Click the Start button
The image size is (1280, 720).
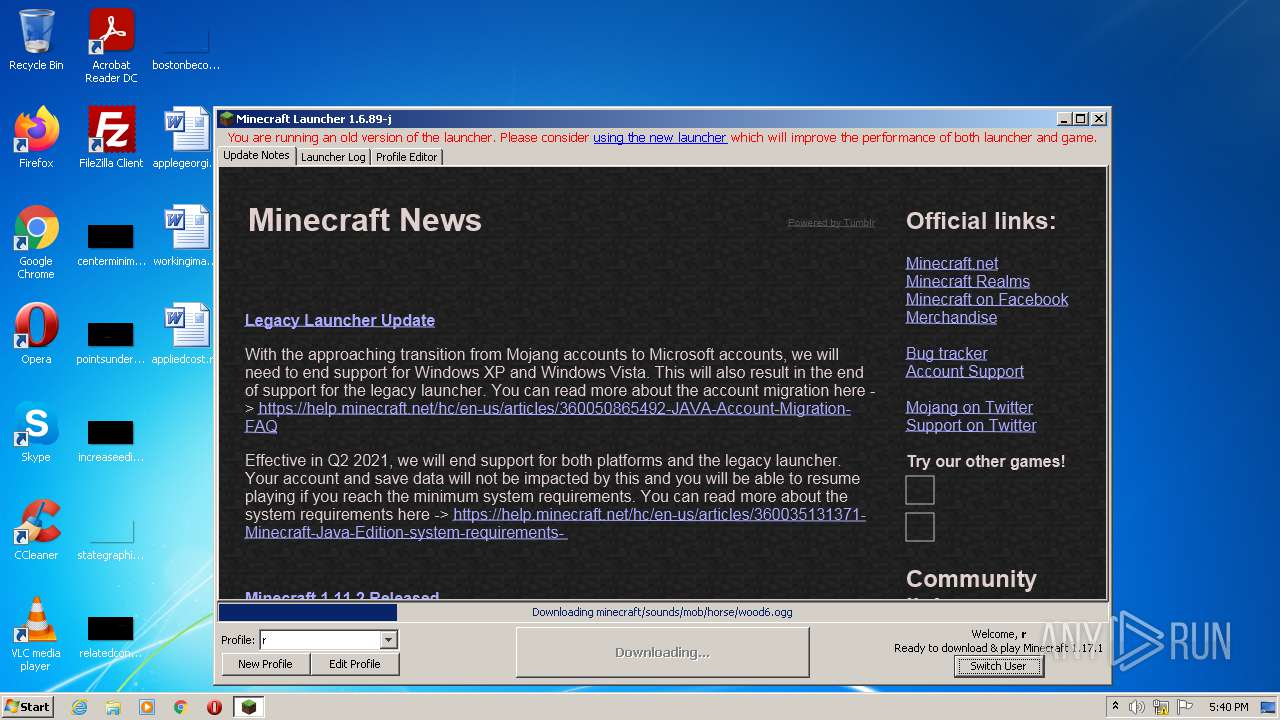click(28, 707)
